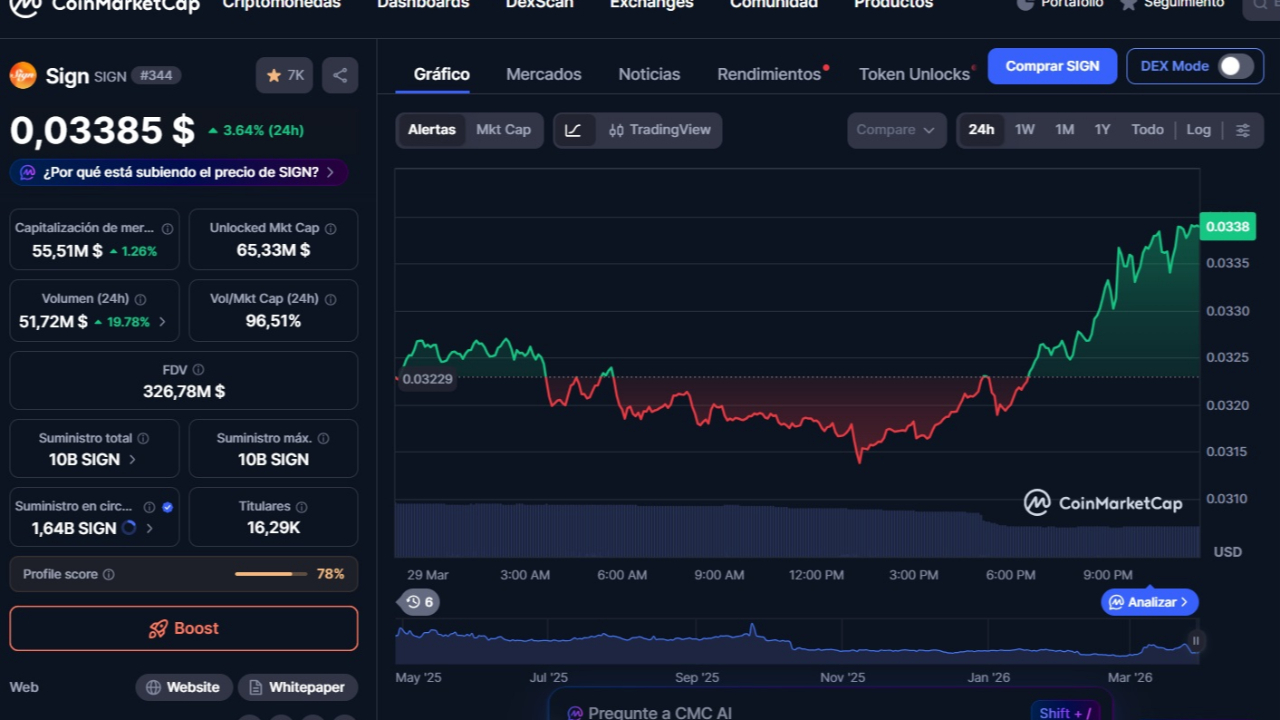Expand Volumen (24h) details arrow
Image resolution: width=1280 pixels, height=720 pixels.
pyautogui.click(x=162, y=322)
